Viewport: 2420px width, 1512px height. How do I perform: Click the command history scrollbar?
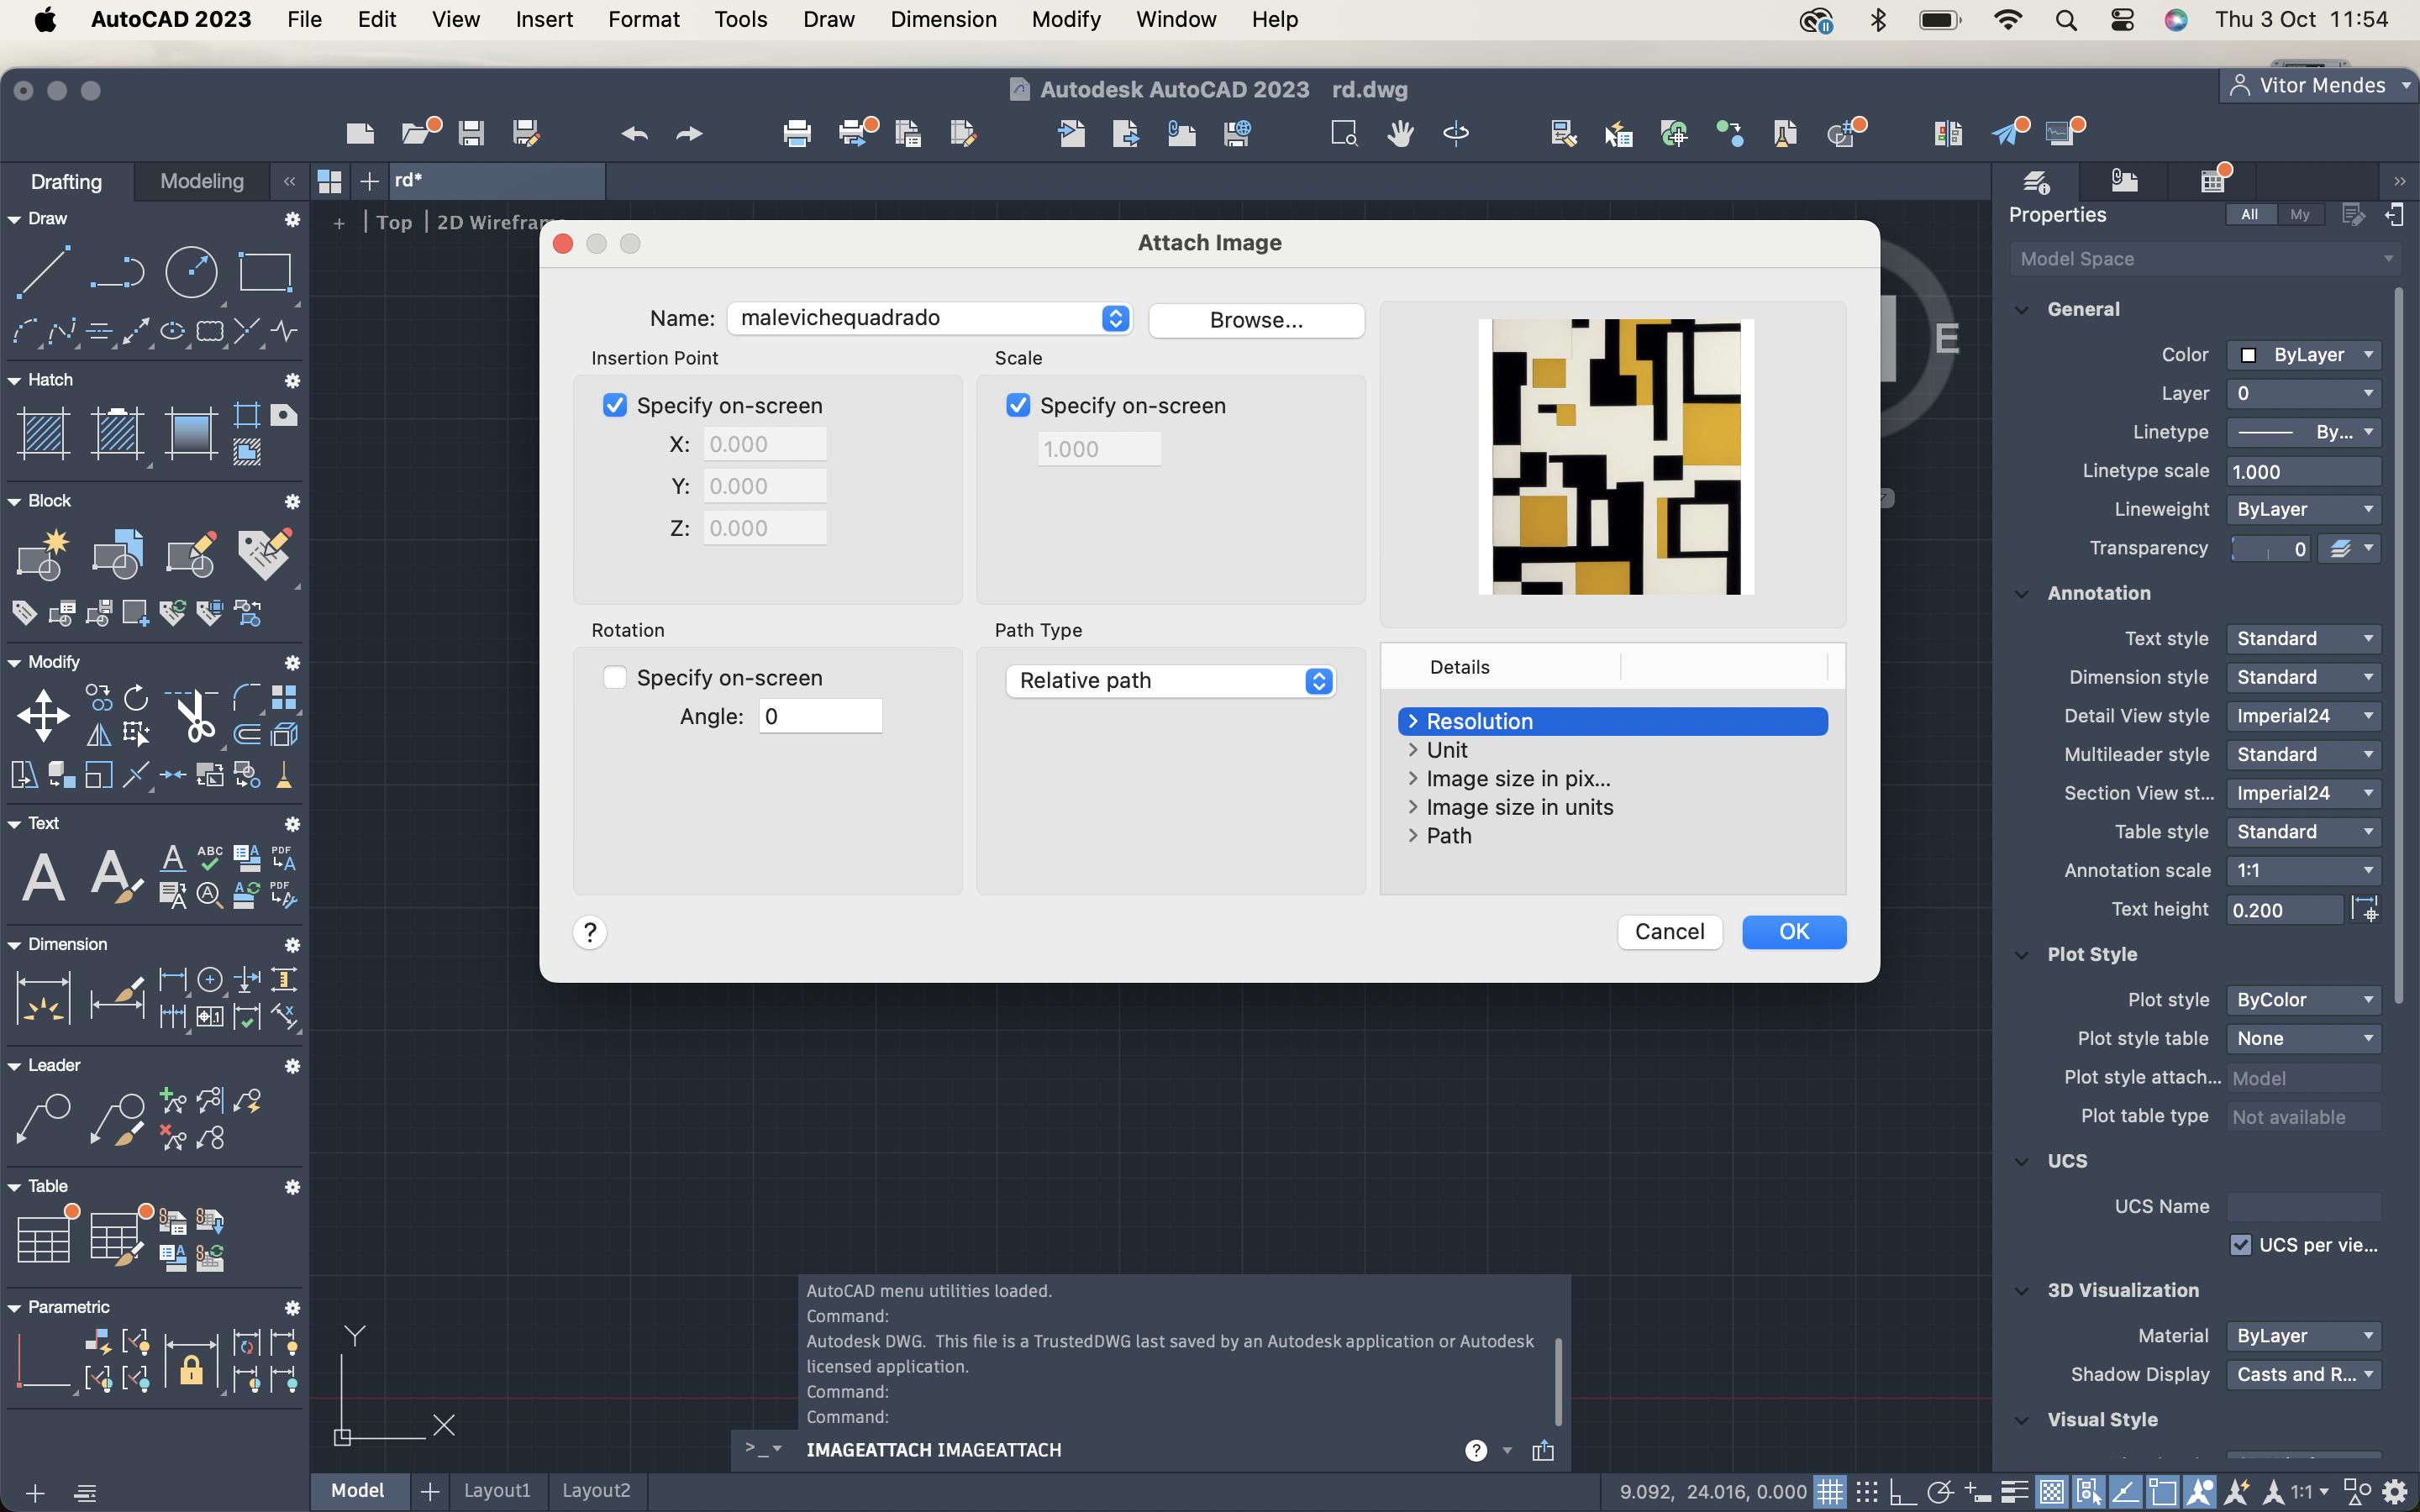point(1557,1381)
